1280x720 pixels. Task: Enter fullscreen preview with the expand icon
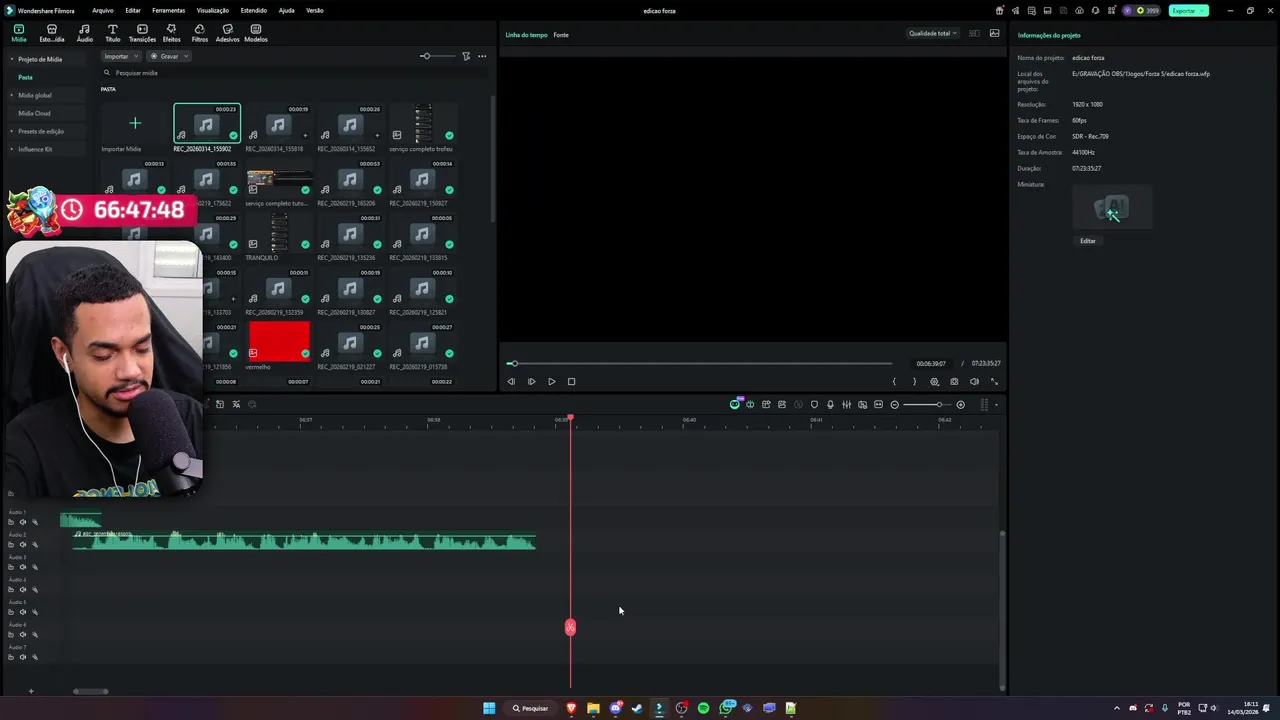pyautogui.click(x=994, y=381)
